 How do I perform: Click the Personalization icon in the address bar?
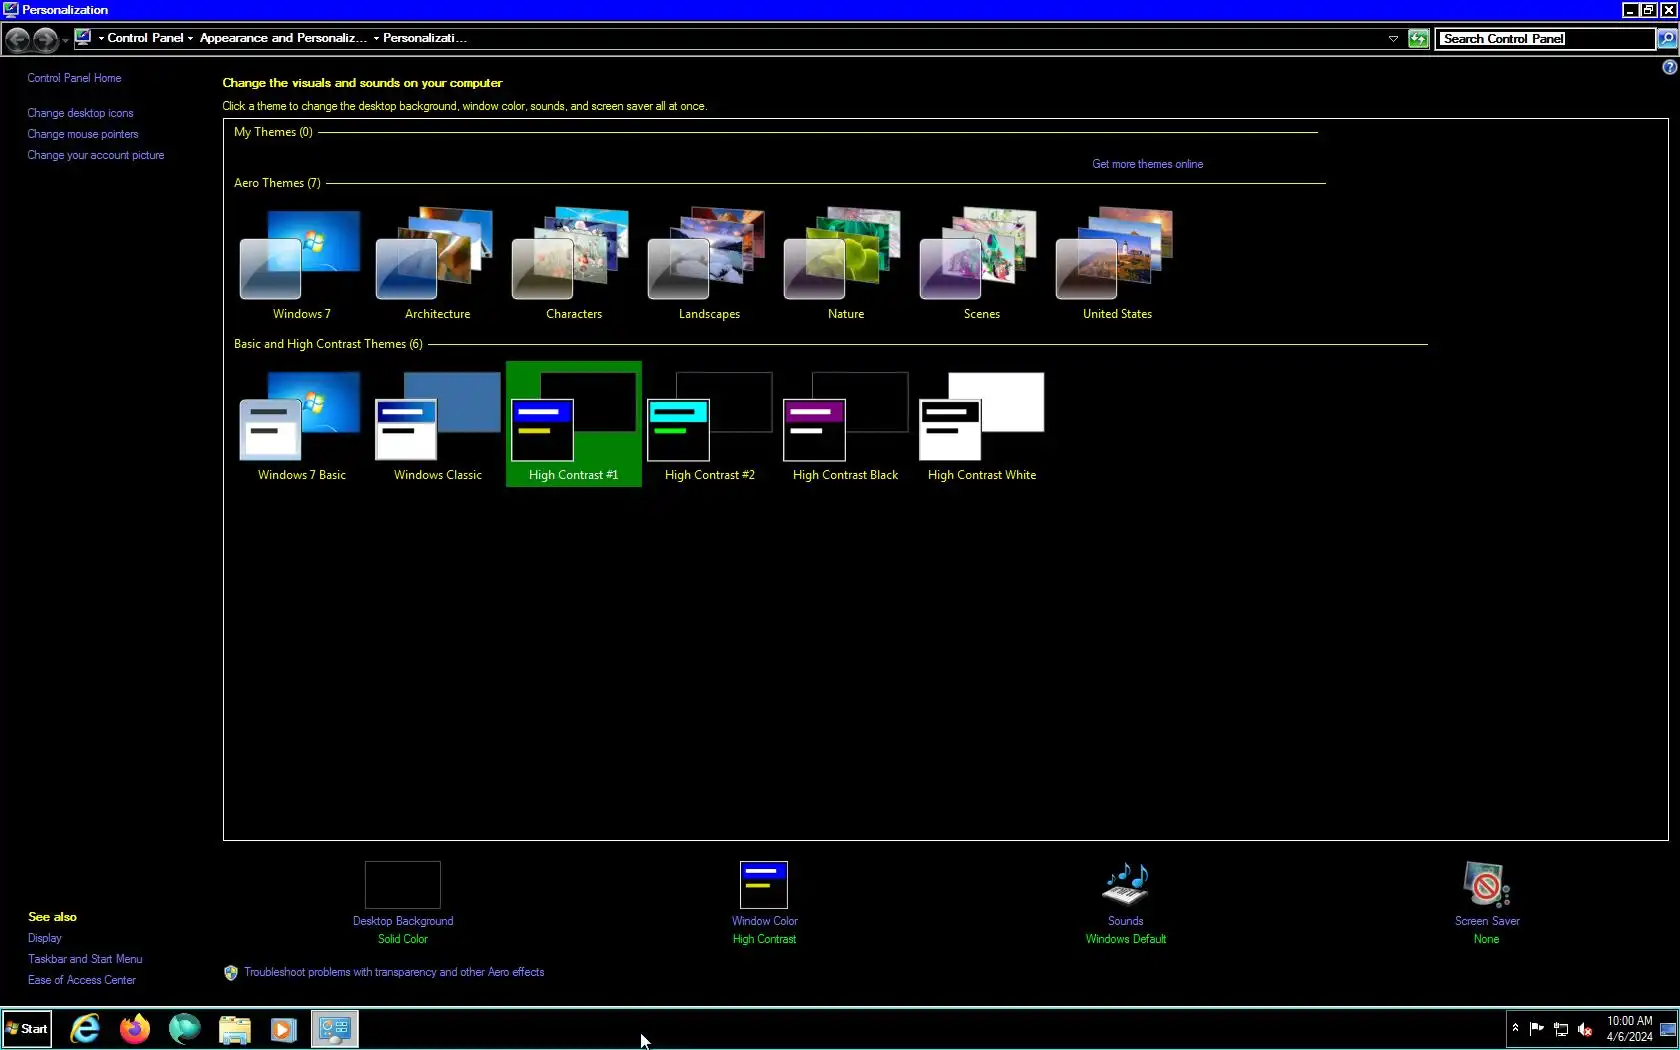[83, 38]
